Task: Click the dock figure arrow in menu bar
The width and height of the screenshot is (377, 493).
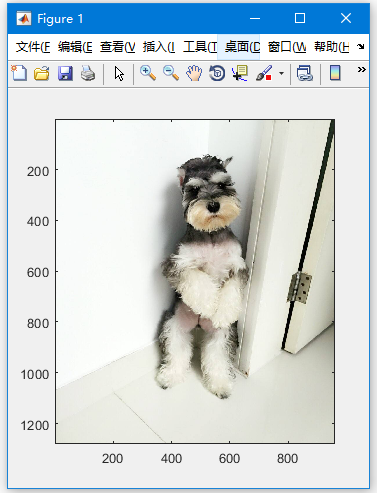Action: coord(361,46)
